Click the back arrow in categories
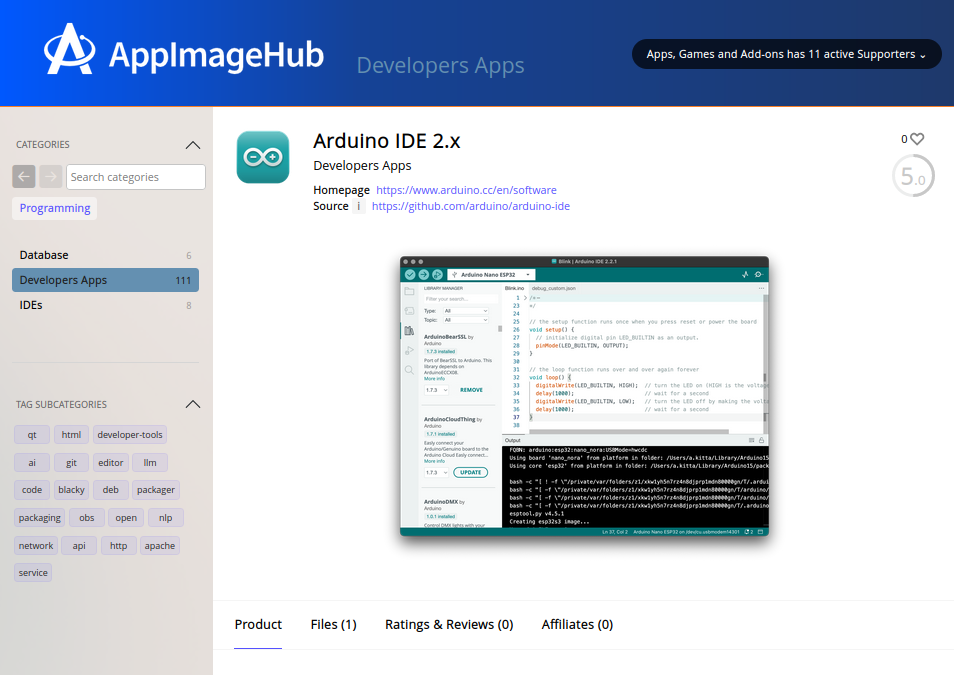 point(24,177)
